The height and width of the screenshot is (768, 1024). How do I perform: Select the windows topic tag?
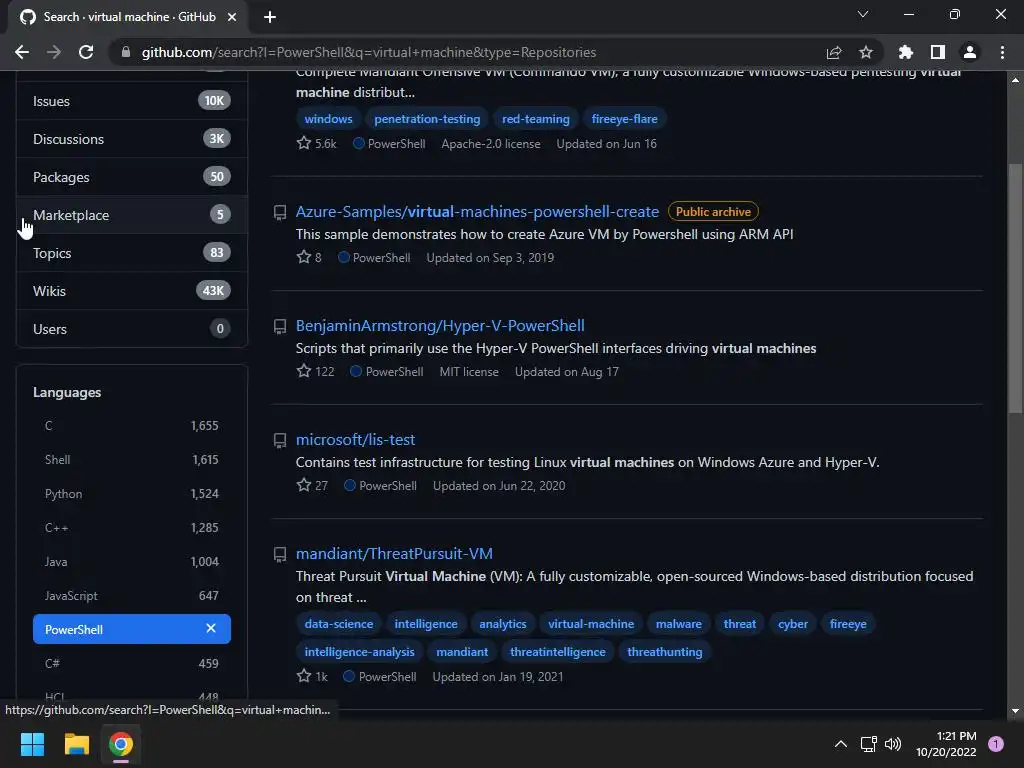328,119
